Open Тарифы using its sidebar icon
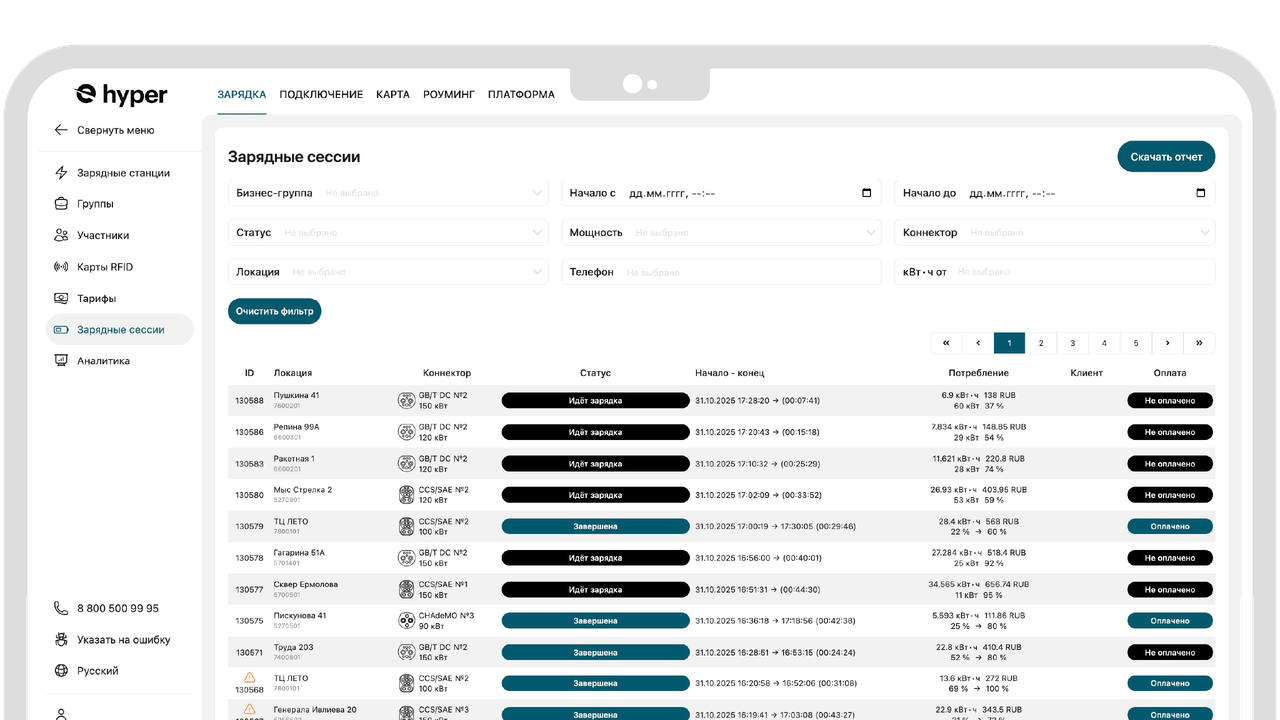This screenshot has height=720, width=1280. [62, 297]
